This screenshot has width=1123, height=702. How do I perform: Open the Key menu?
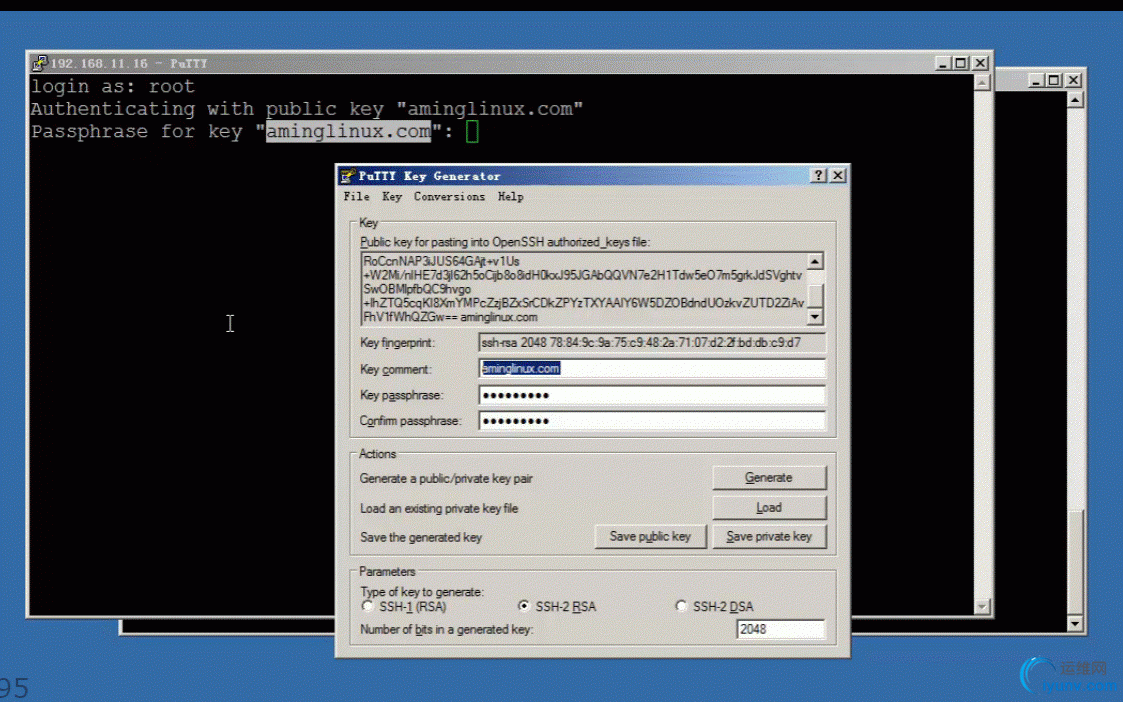(x=392, y=196)
